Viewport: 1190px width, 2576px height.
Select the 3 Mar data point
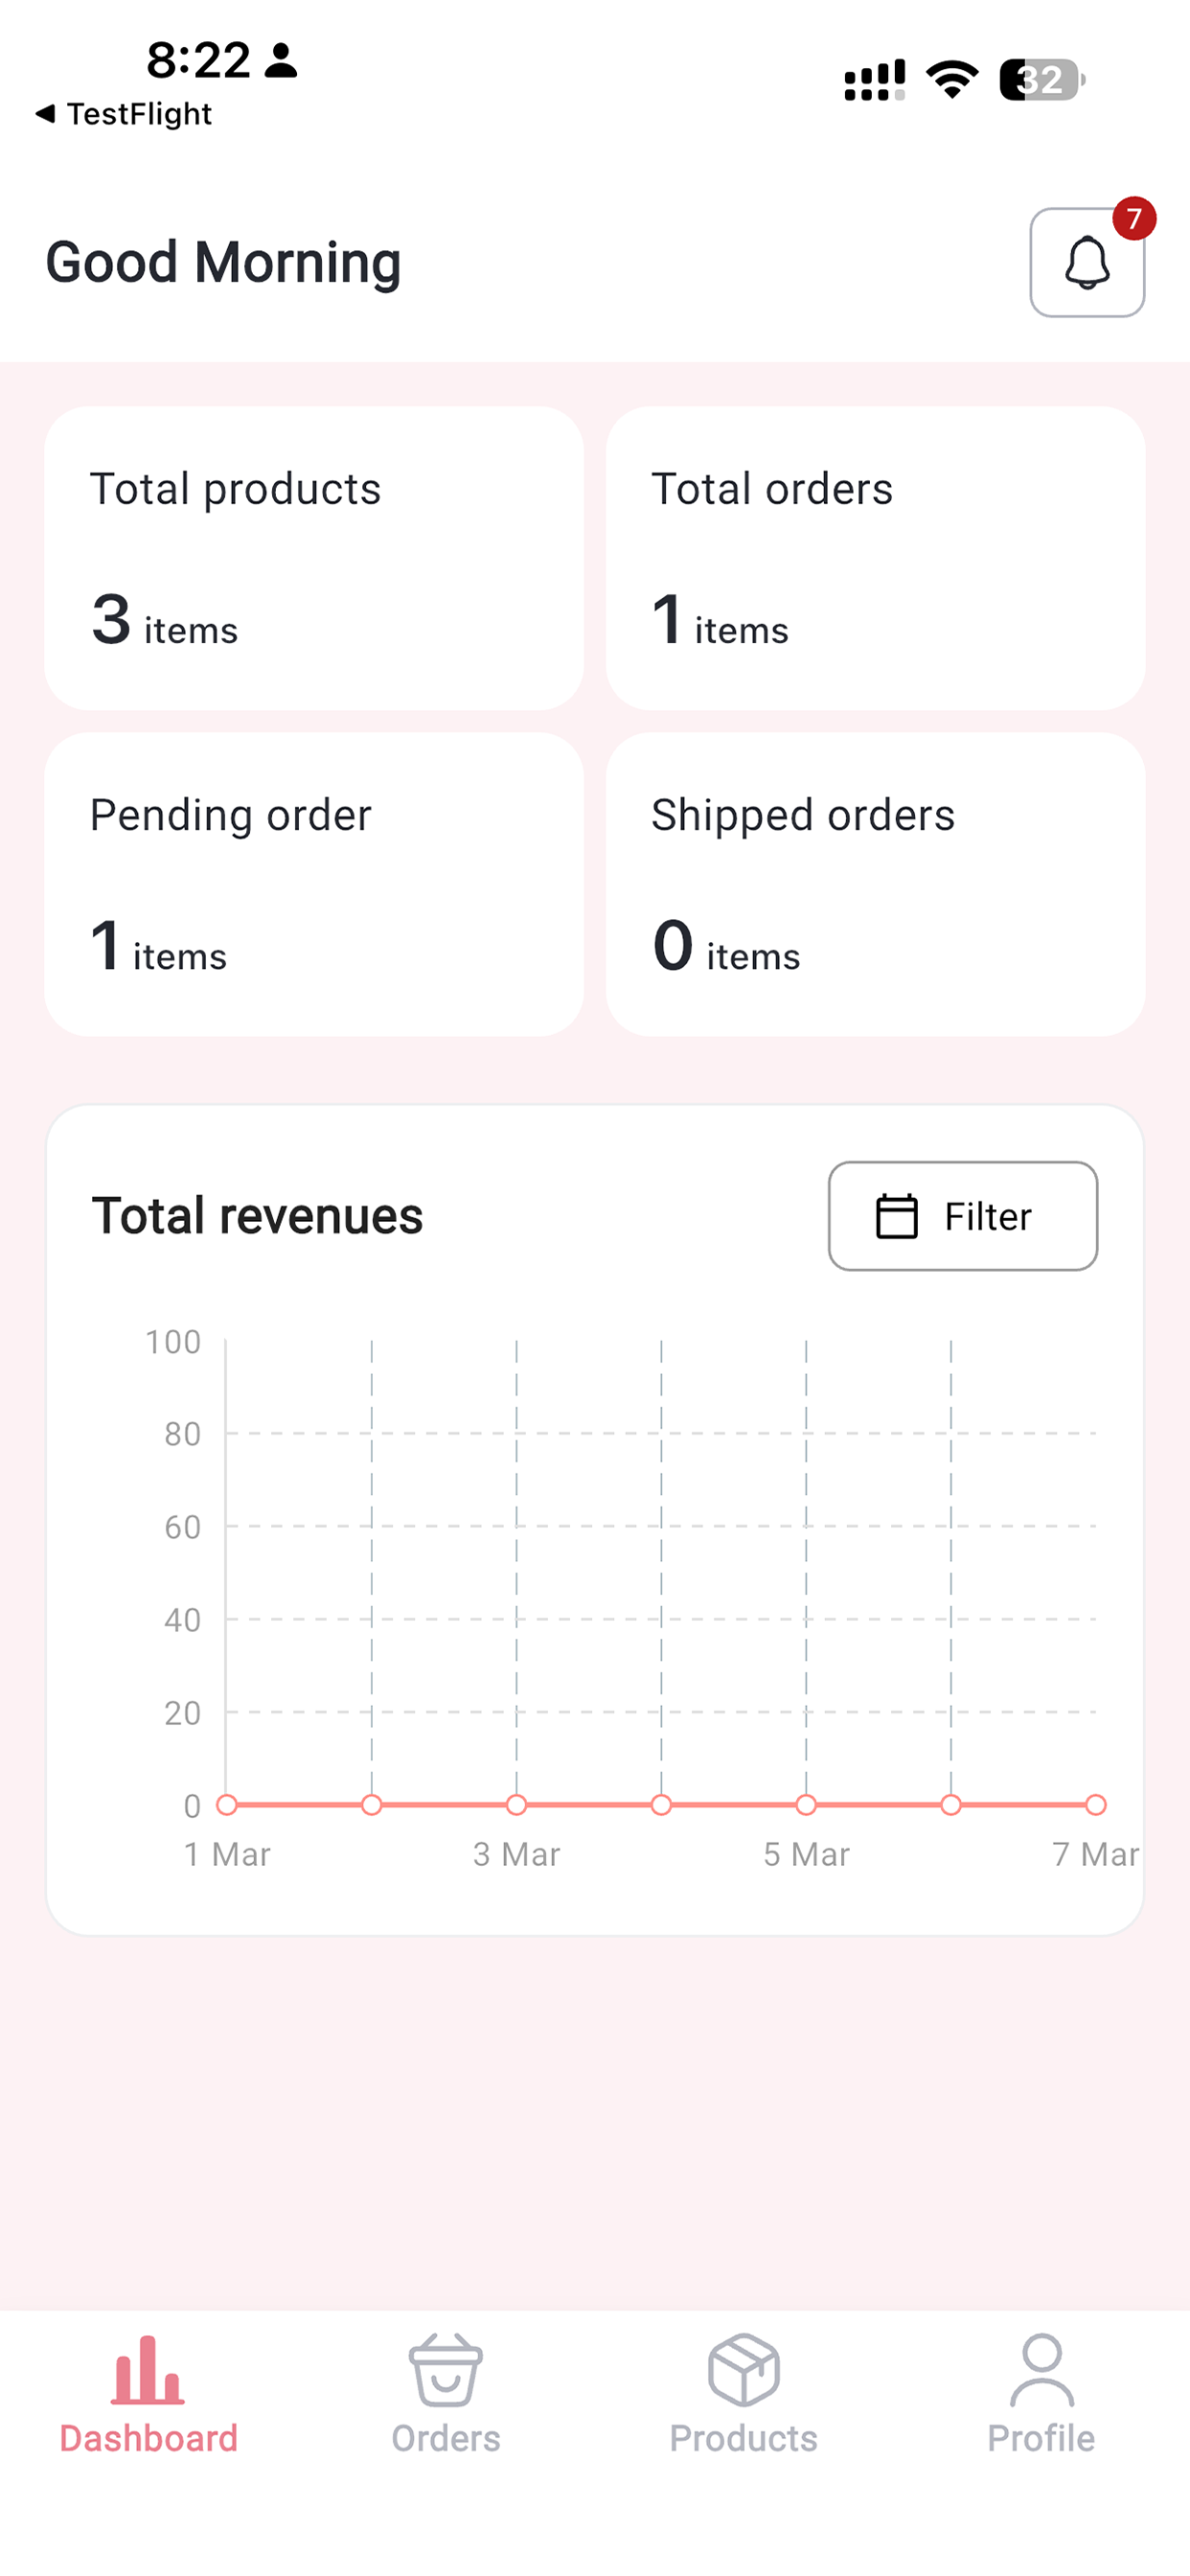pyautogui.click(x=516, y=1805)
